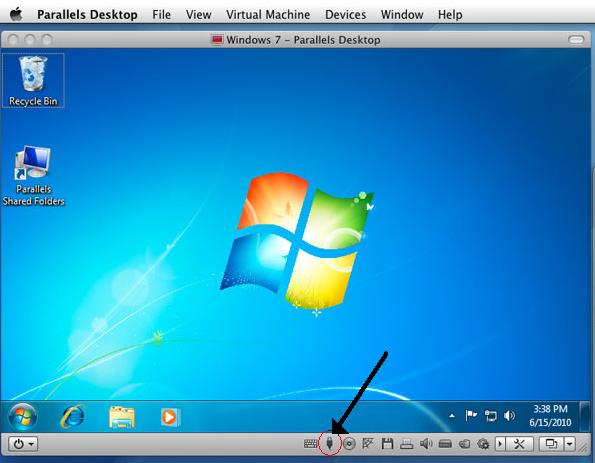Screen dimensions: 595x463
Task: Open the Apple menu
Action: pyautogui.click(x=16, y=14)
